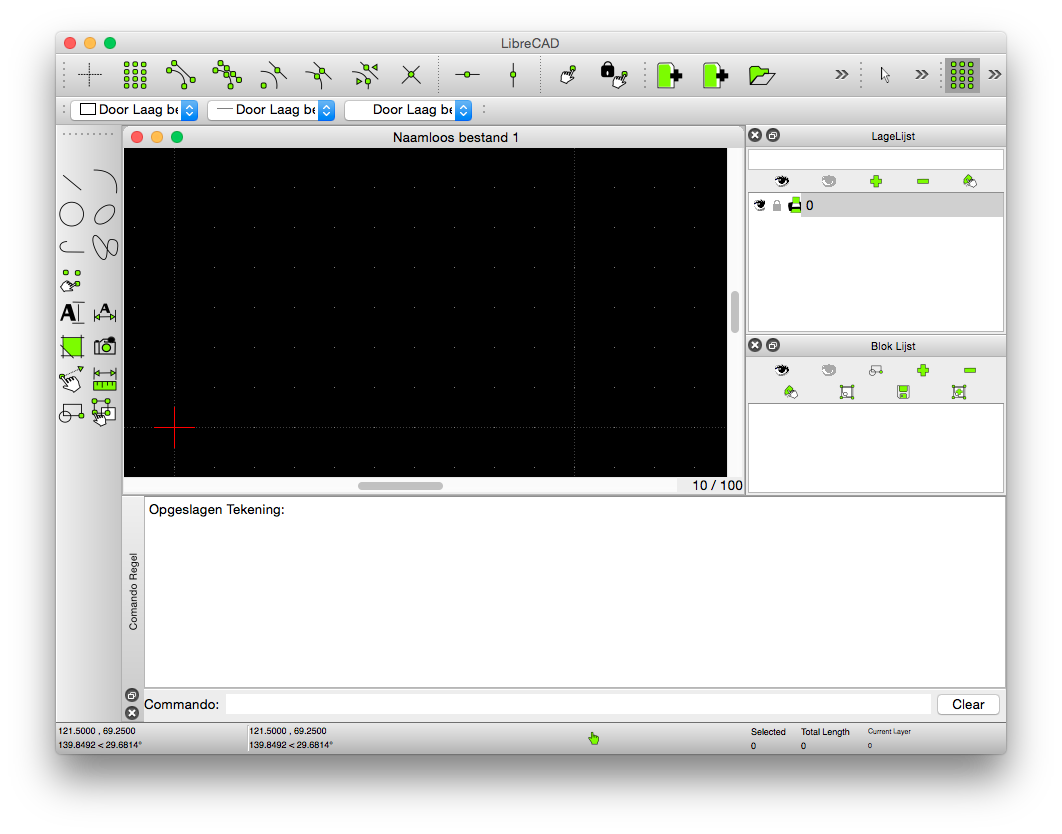Click the camera Insert Image tool

pos(104,346)
